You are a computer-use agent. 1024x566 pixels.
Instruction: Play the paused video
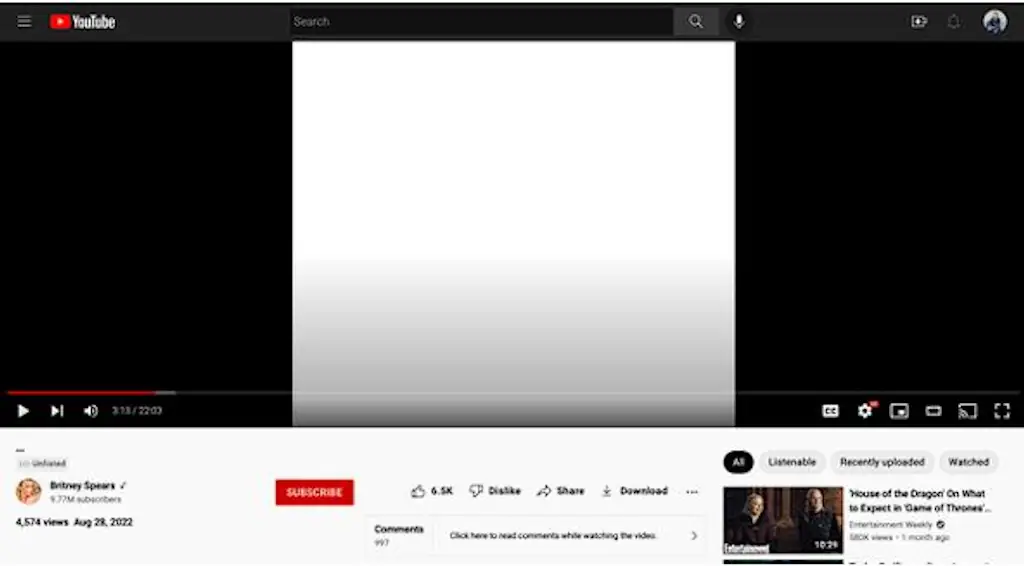23,411
